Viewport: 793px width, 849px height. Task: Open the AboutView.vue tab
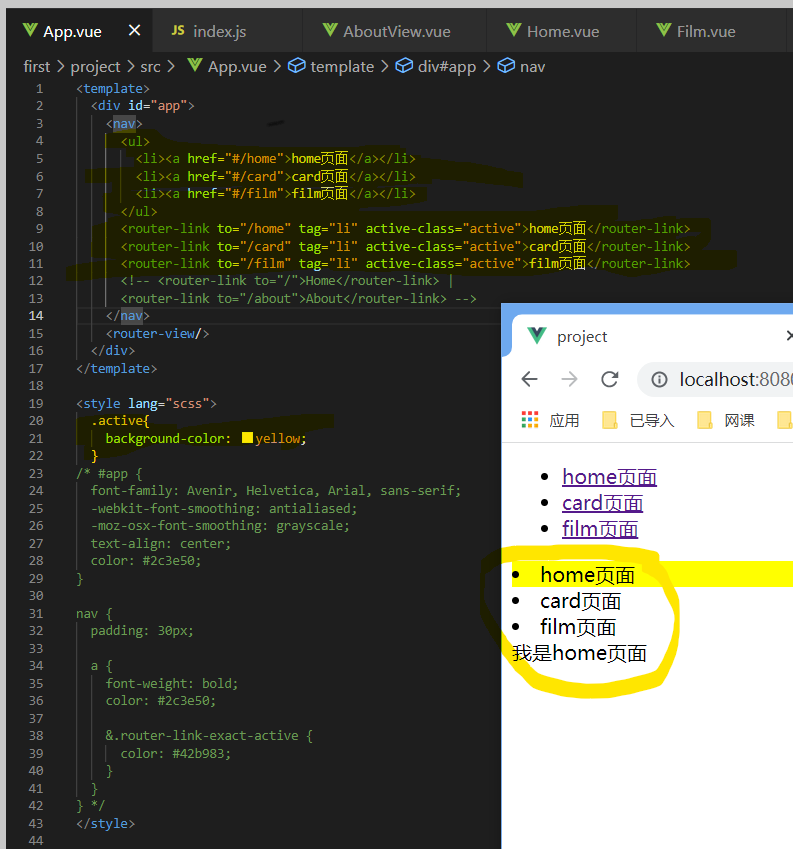pyautogui.click(x=397, y=31)
